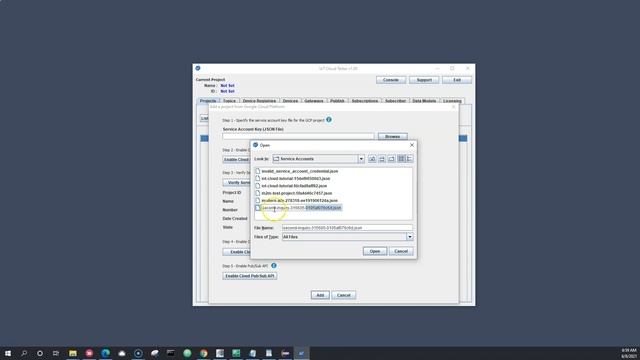640x360 pixels.
Task: Click the Home/Desktop icon in Open dialog
Action: 382,159
